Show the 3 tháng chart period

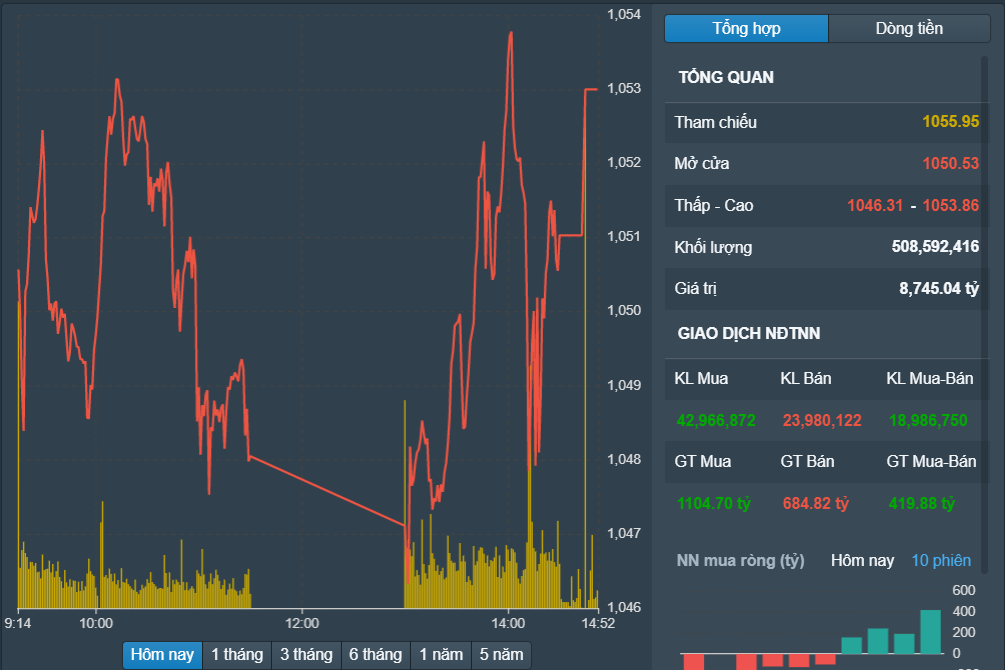306,655
